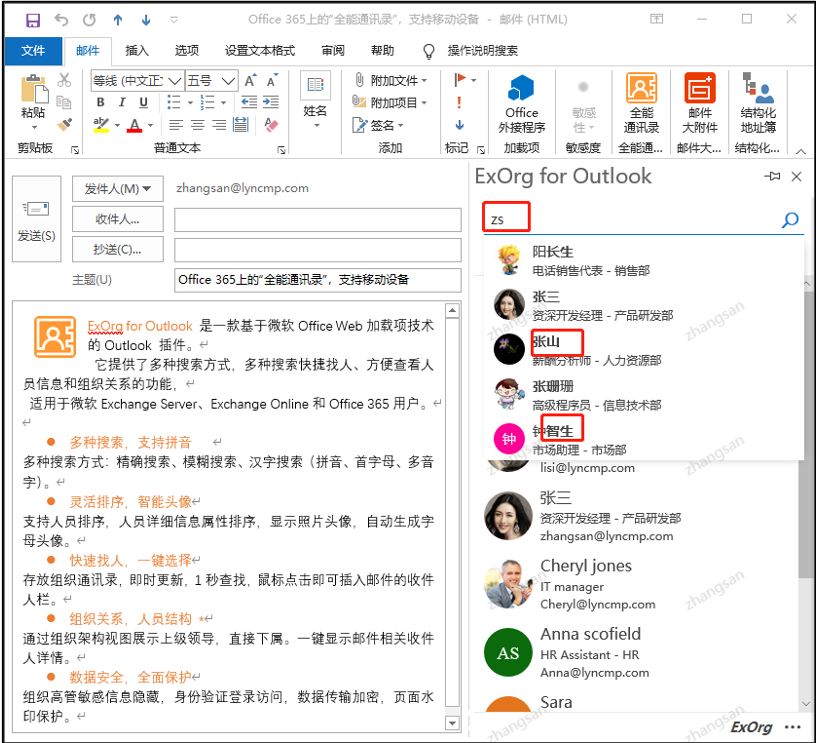The image size is (816, 743).
Task: Focus the ExOrg search box containing zs
Action: (x=631, y=220)
